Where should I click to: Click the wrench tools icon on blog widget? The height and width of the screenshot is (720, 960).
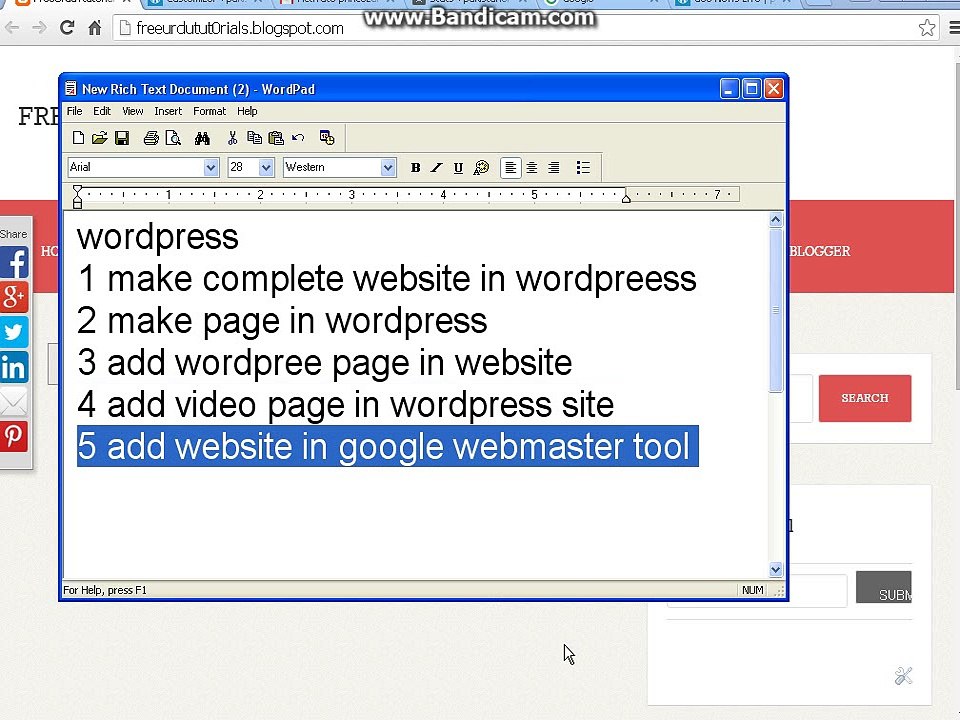click(x=904, y=676)
